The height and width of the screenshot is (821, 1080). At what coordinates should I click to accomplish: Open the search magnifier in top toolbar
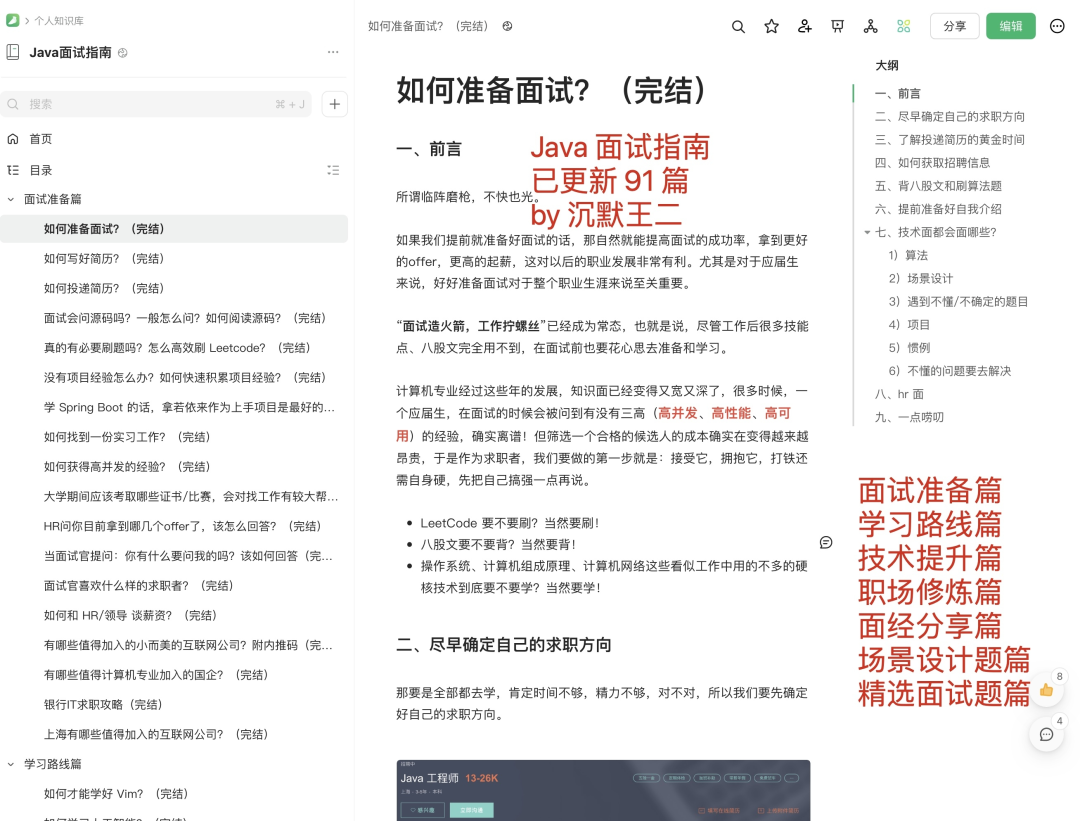(738, 26)
